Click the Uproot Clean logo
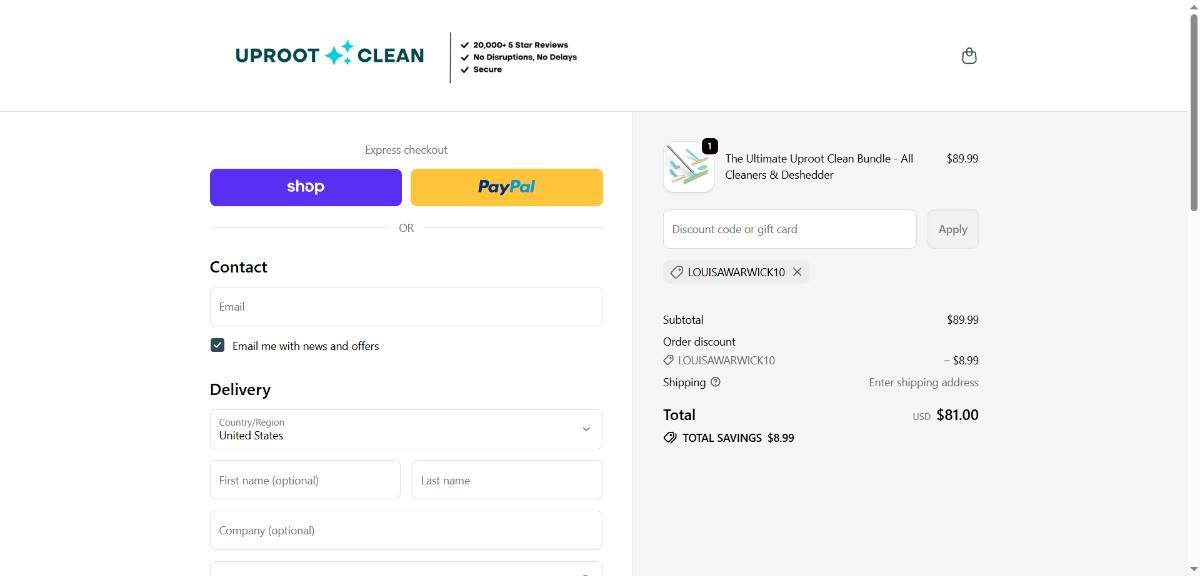Viewport: 1200px width, 576px height. pyautogui.click(x=329, y=55)
